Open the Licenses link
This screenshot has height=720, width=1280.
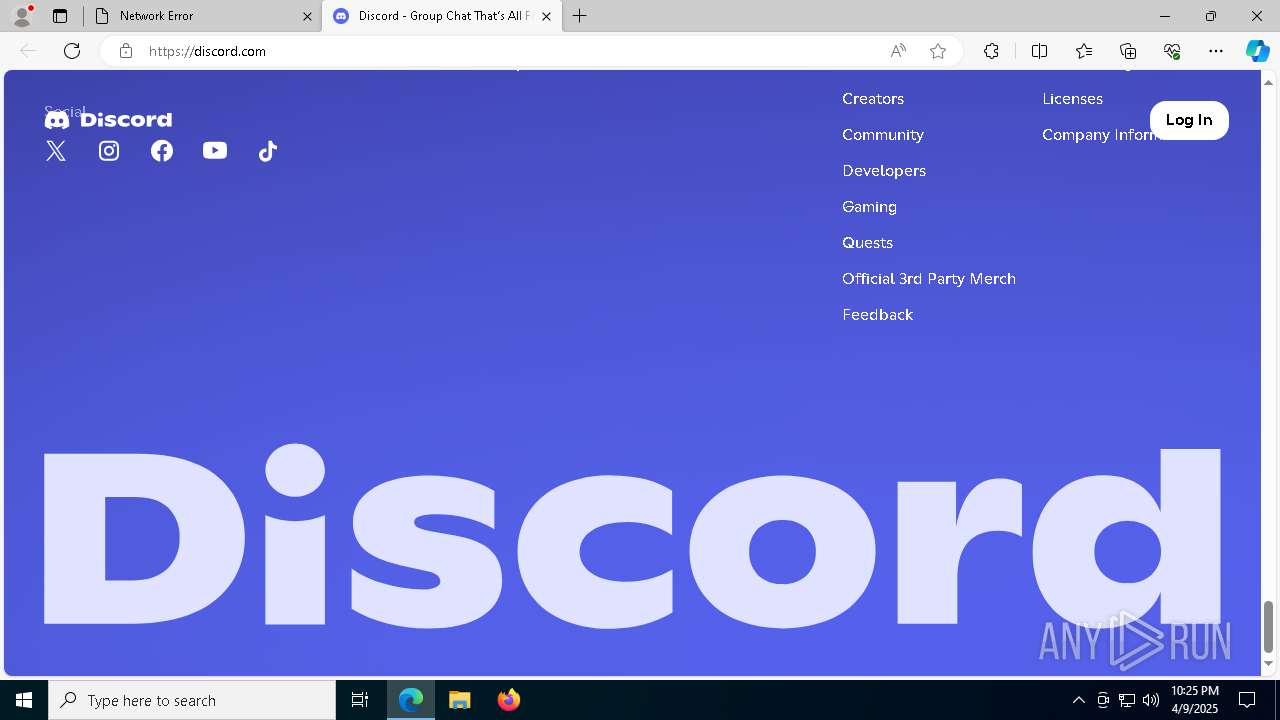click(1072, 99)
